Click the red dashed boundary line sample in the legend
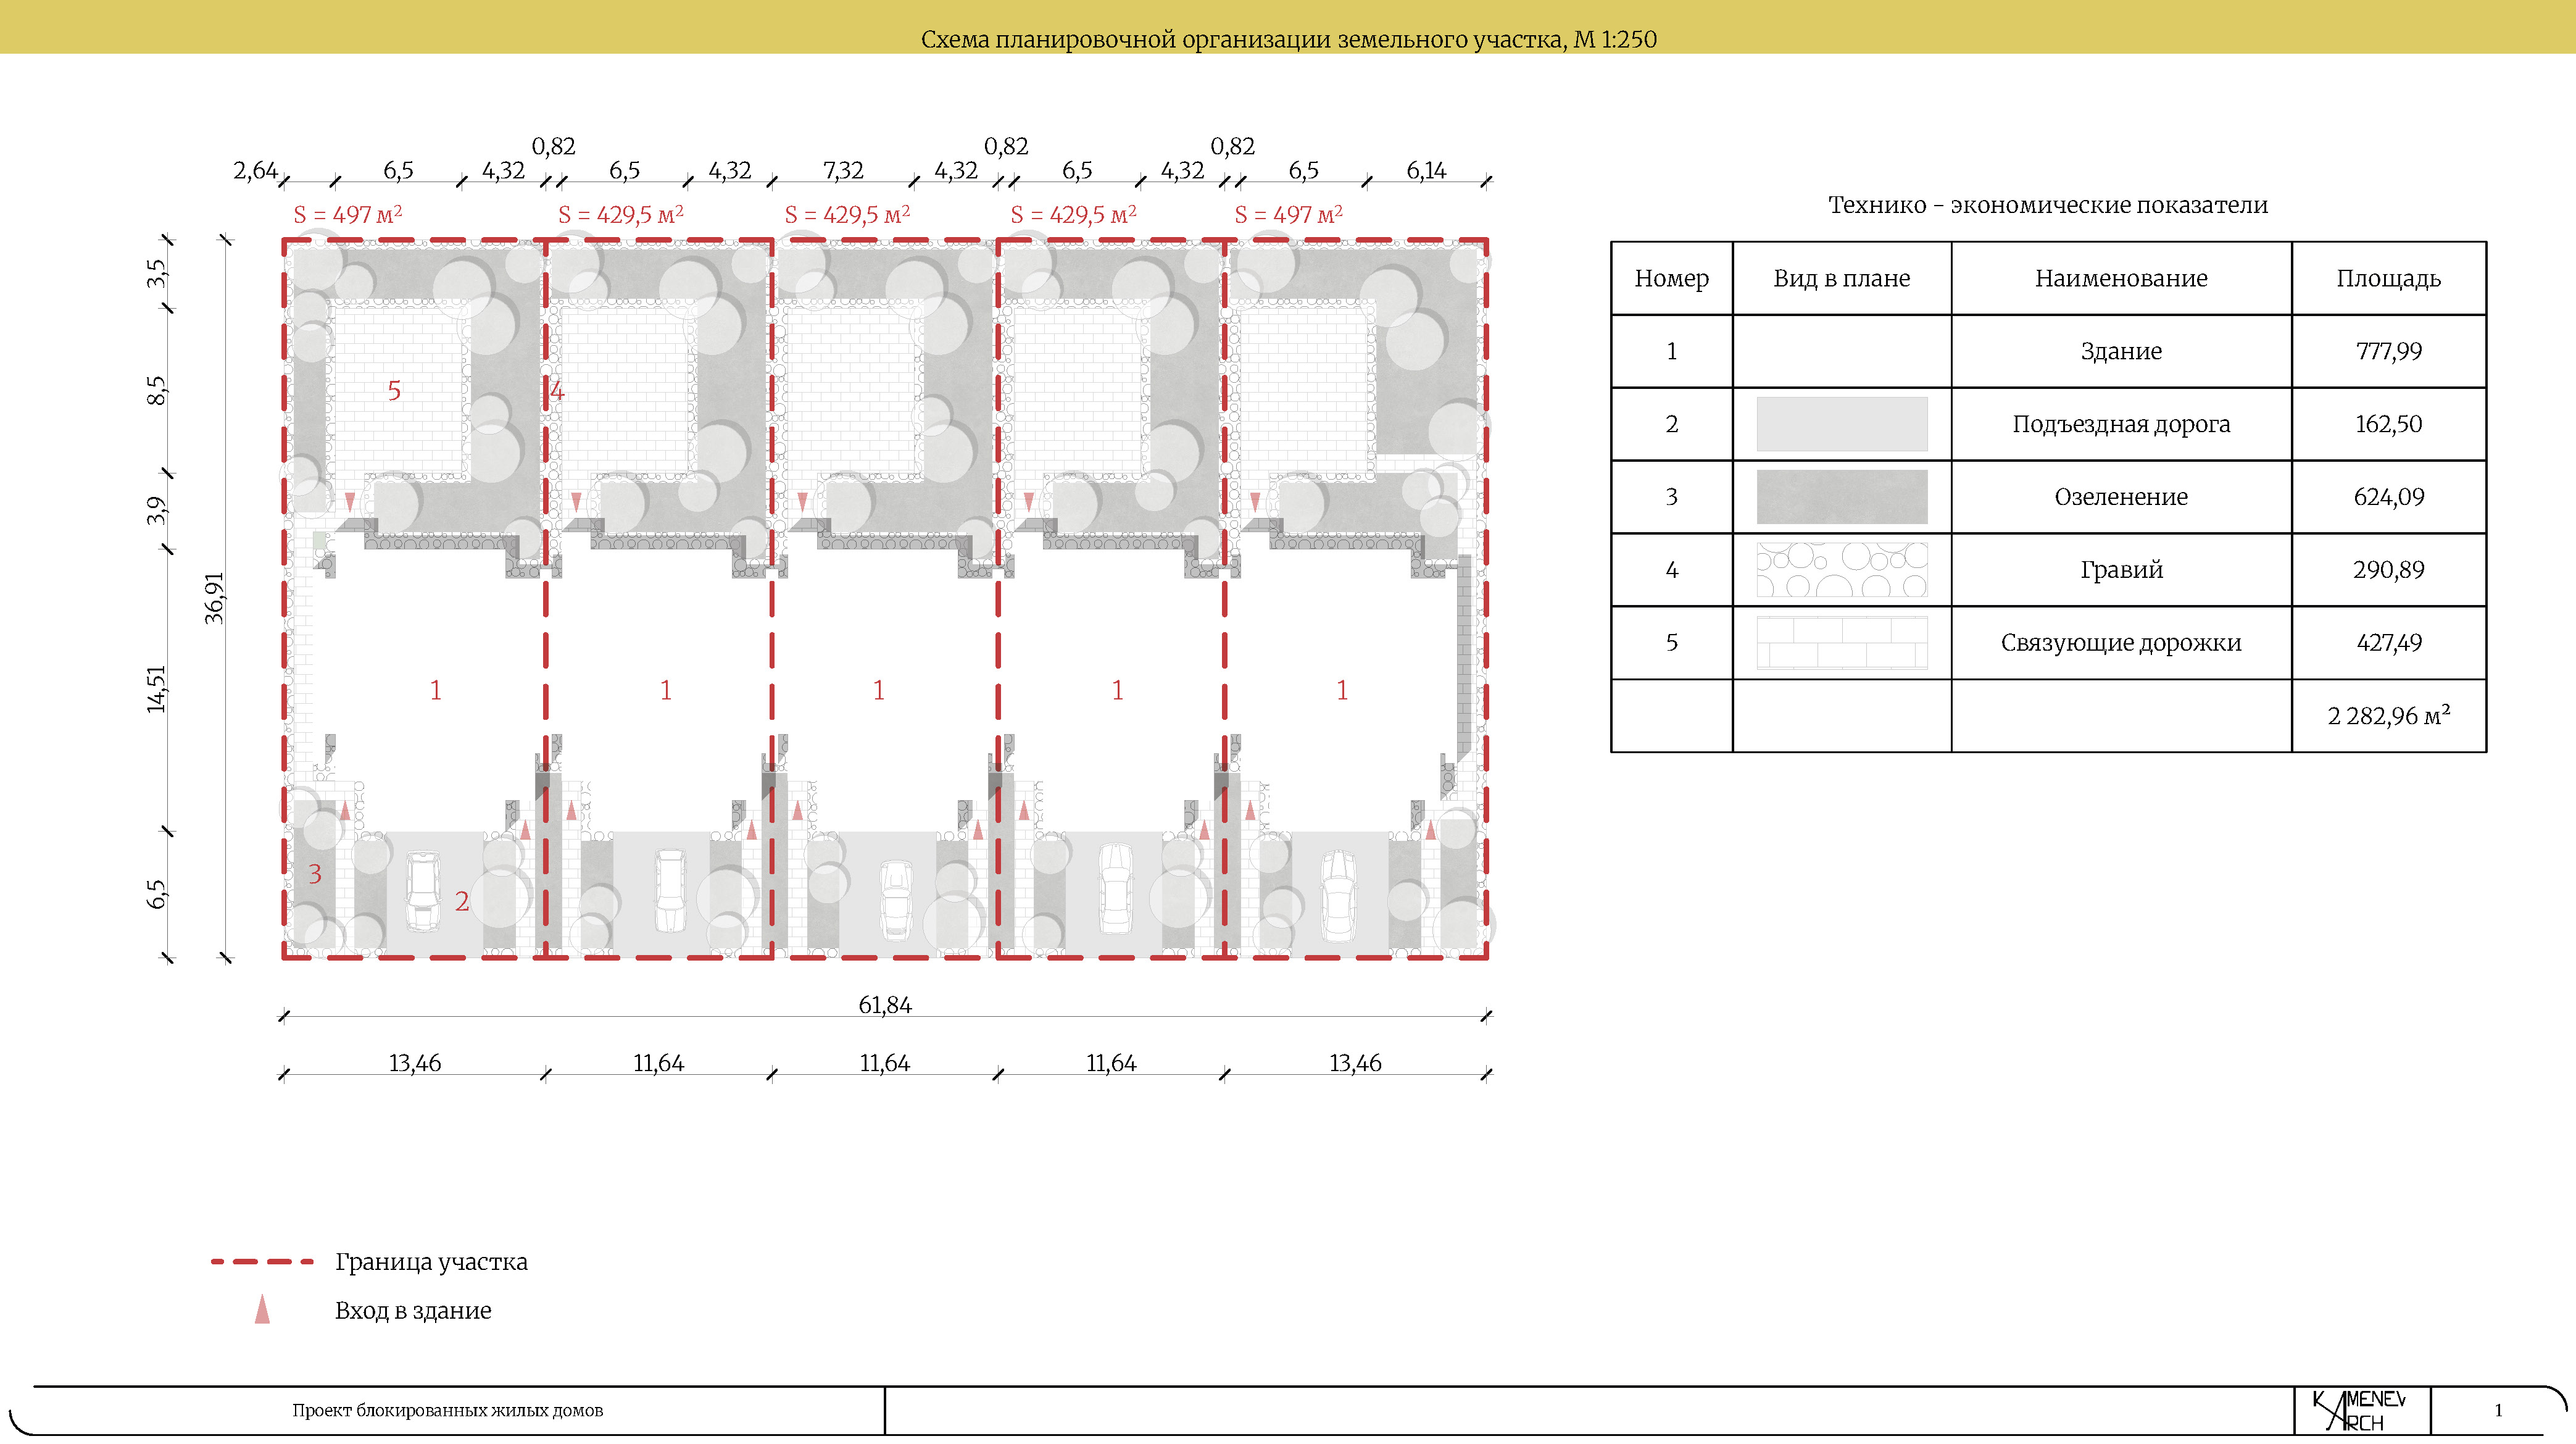2576x1444 pixels. point(263,1262)
